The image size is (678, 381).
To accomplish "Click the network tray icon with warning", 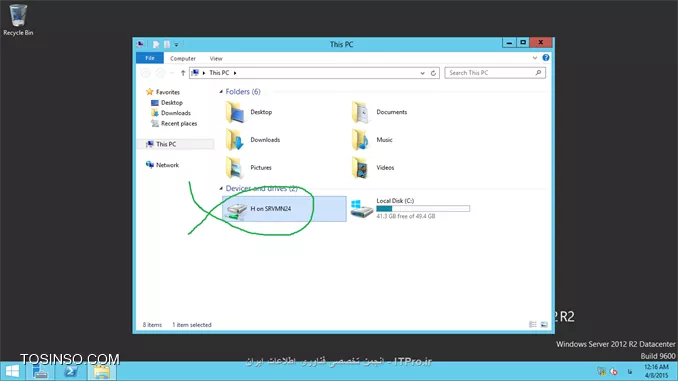I will point(601,371).
